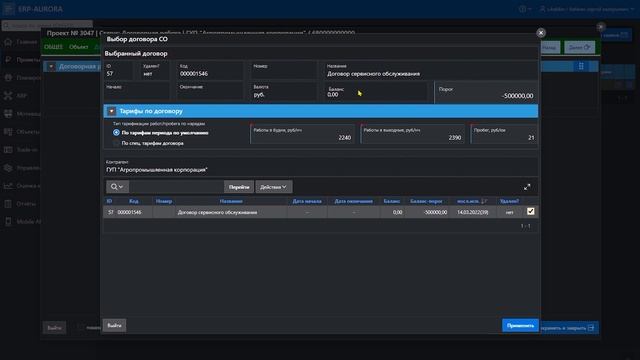The height and width of the screenshot is (360, 640).
Task: Open the help icon menu in the top bar
Action: click(524, 9)
